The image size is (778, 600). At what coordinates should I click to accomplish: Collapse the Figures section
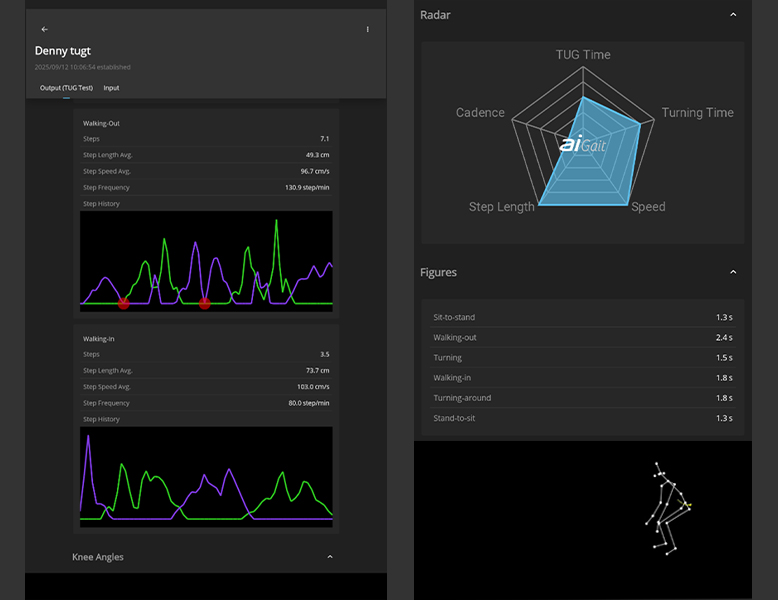733,272
